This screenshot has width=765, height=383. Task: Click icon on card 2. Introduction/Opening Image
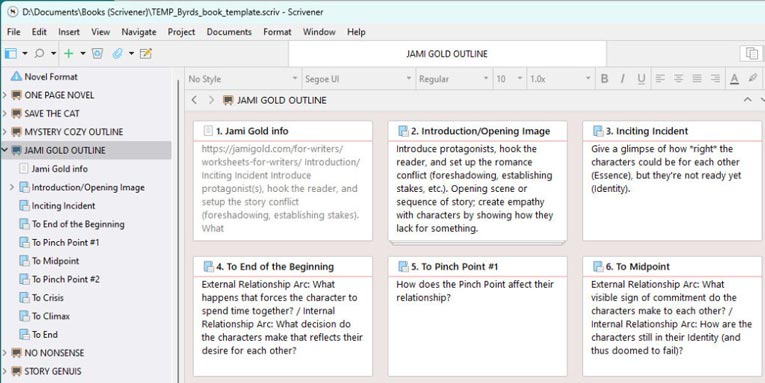[x=403, y=131]
